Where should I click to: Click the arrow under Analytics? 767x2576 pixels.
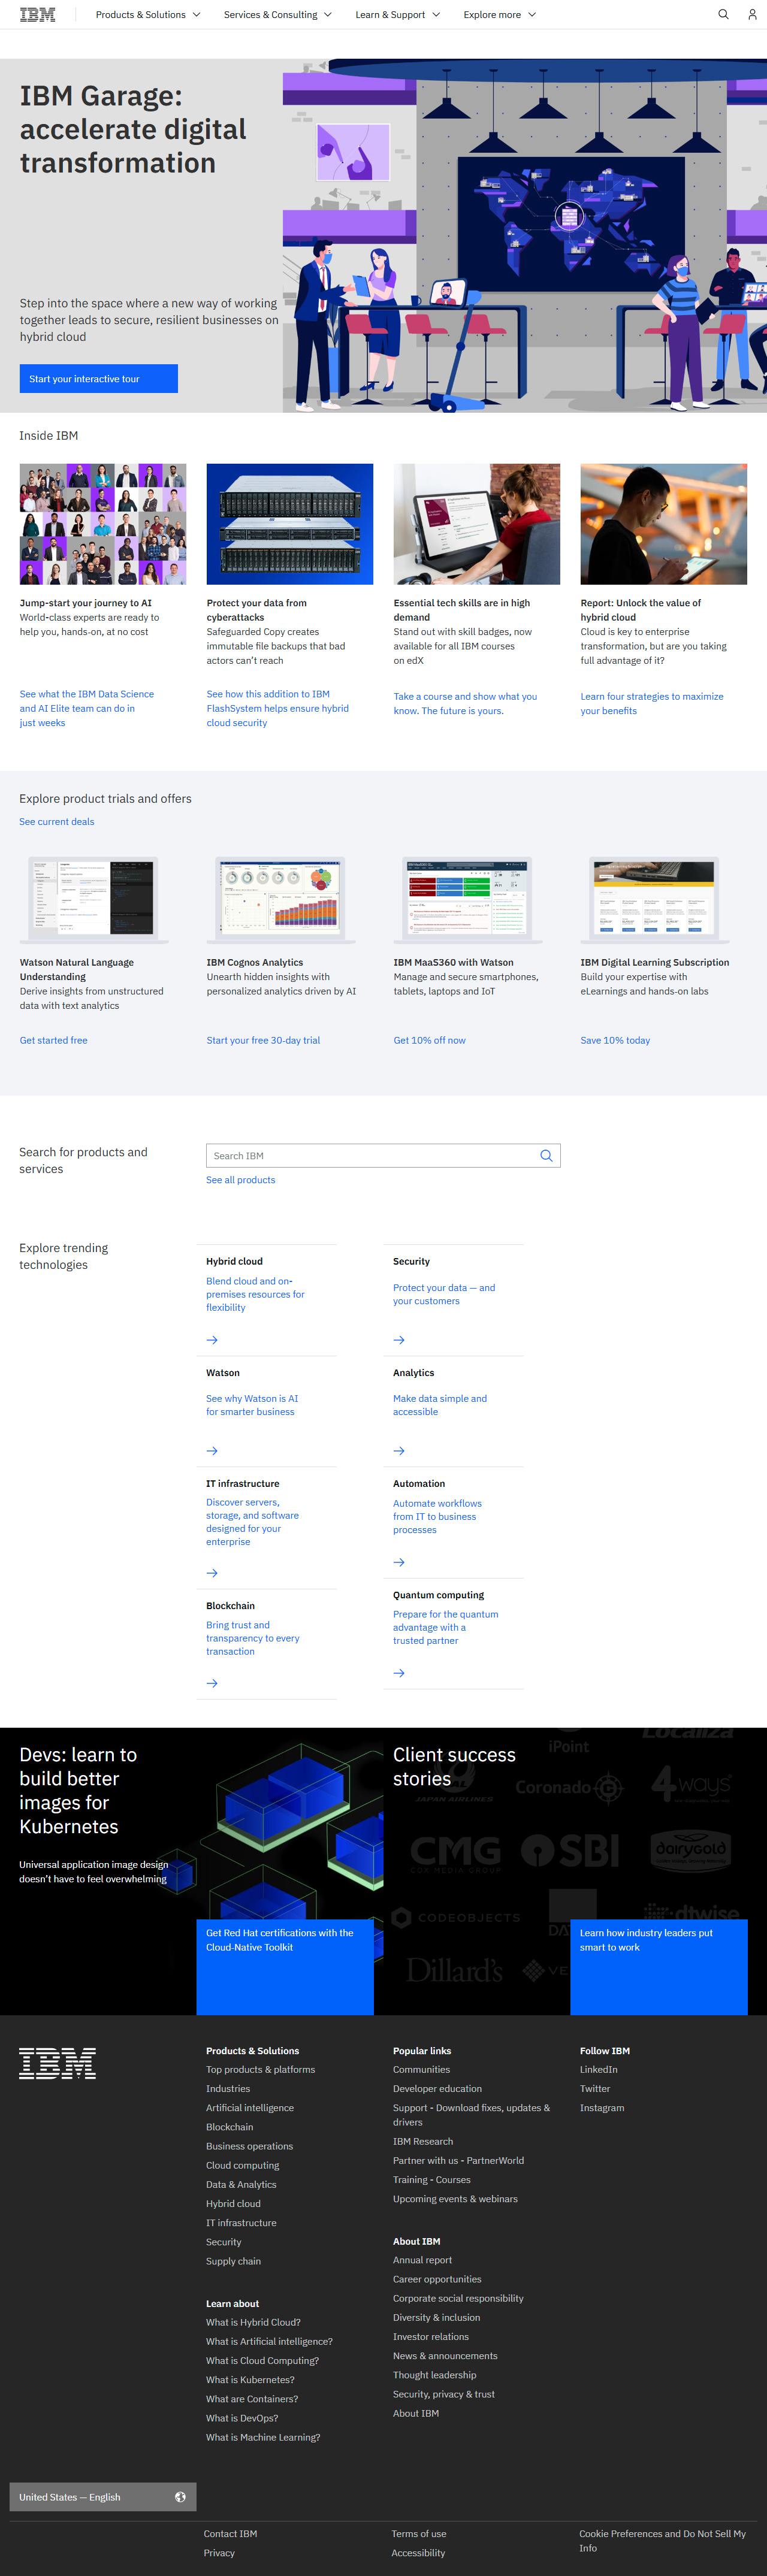399,1450
